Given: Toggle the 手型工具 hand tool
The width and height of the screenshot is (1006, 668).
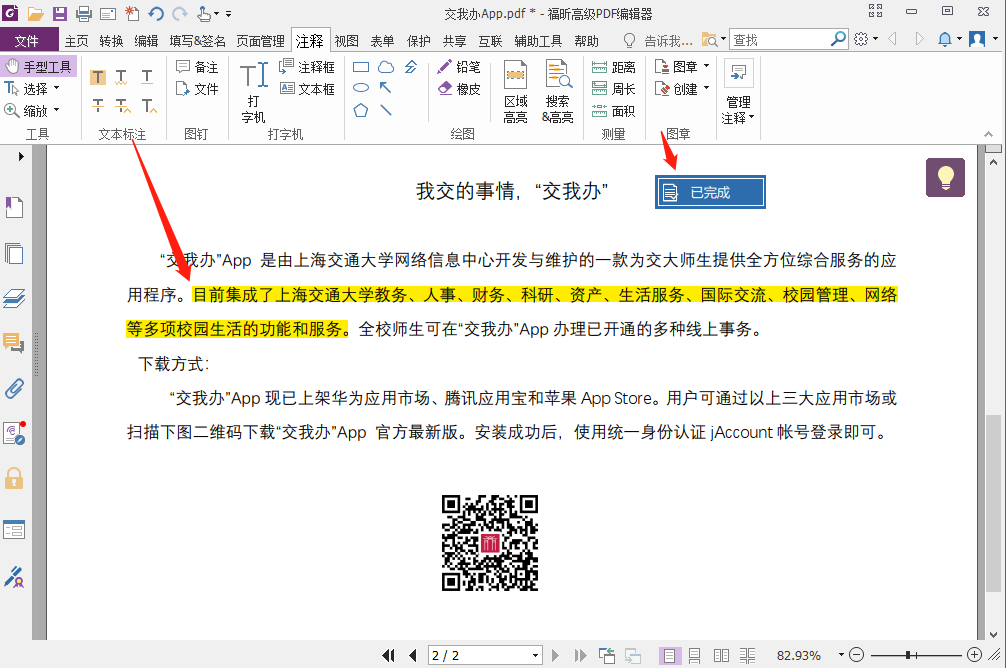Looking at the screenshot, I should (39, 67).
